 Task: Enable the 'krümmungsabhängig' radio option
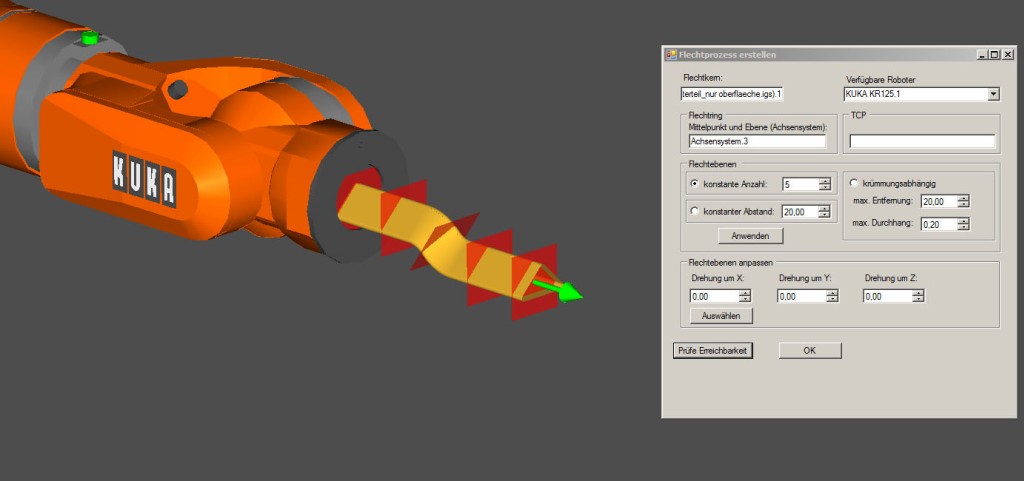853,182
